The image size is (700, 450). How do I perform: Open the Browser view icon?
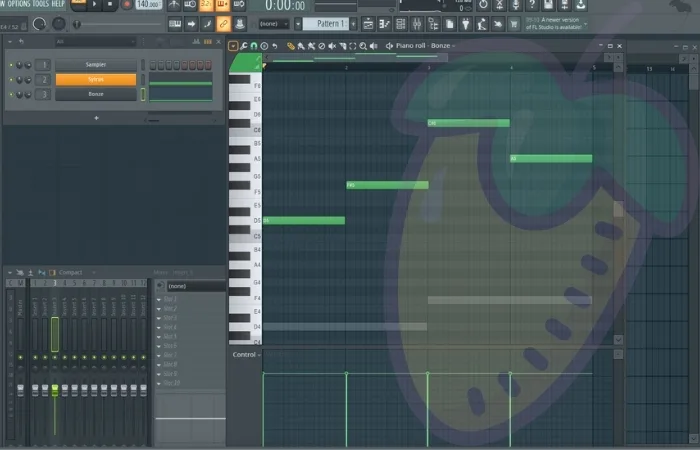[x=433, y=24]
